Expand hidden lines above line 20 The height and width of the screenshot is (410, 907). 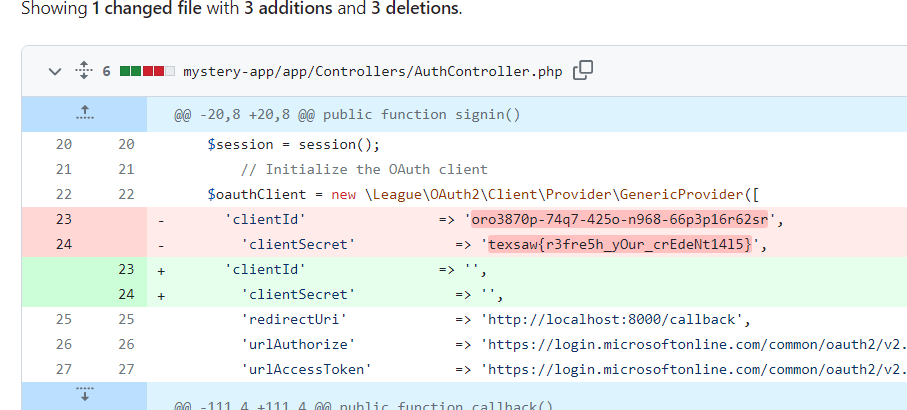click(x=84, y=113)
